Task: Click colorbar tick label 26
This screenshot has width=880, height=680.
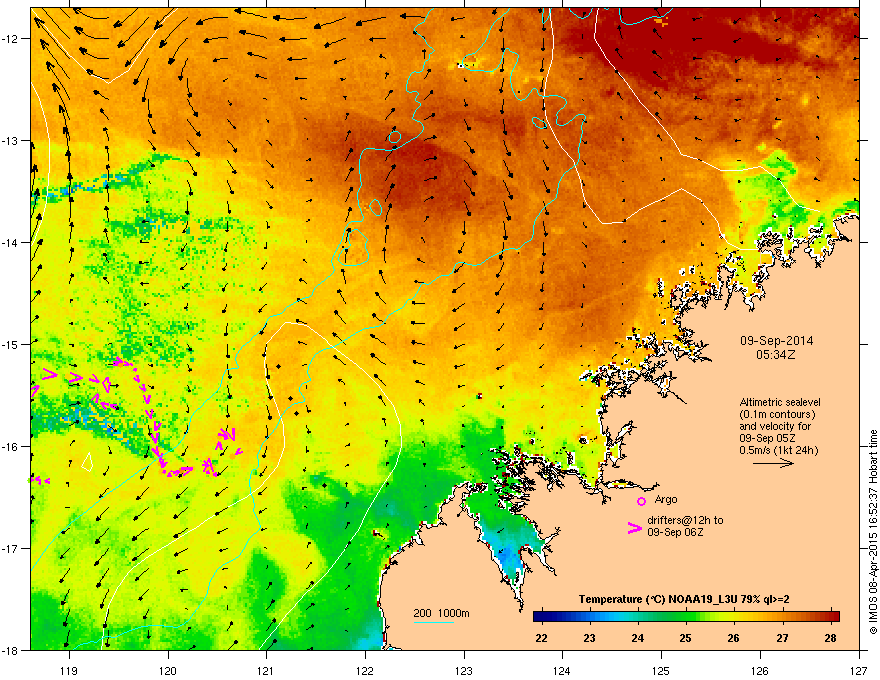Action: [734, 638]
